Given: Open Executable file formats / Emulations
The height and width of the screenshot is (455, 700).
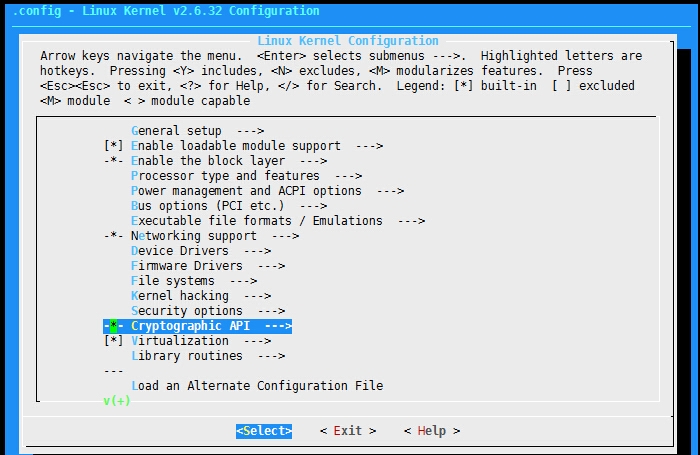Looking at the screenshot, I should (278, 221).
